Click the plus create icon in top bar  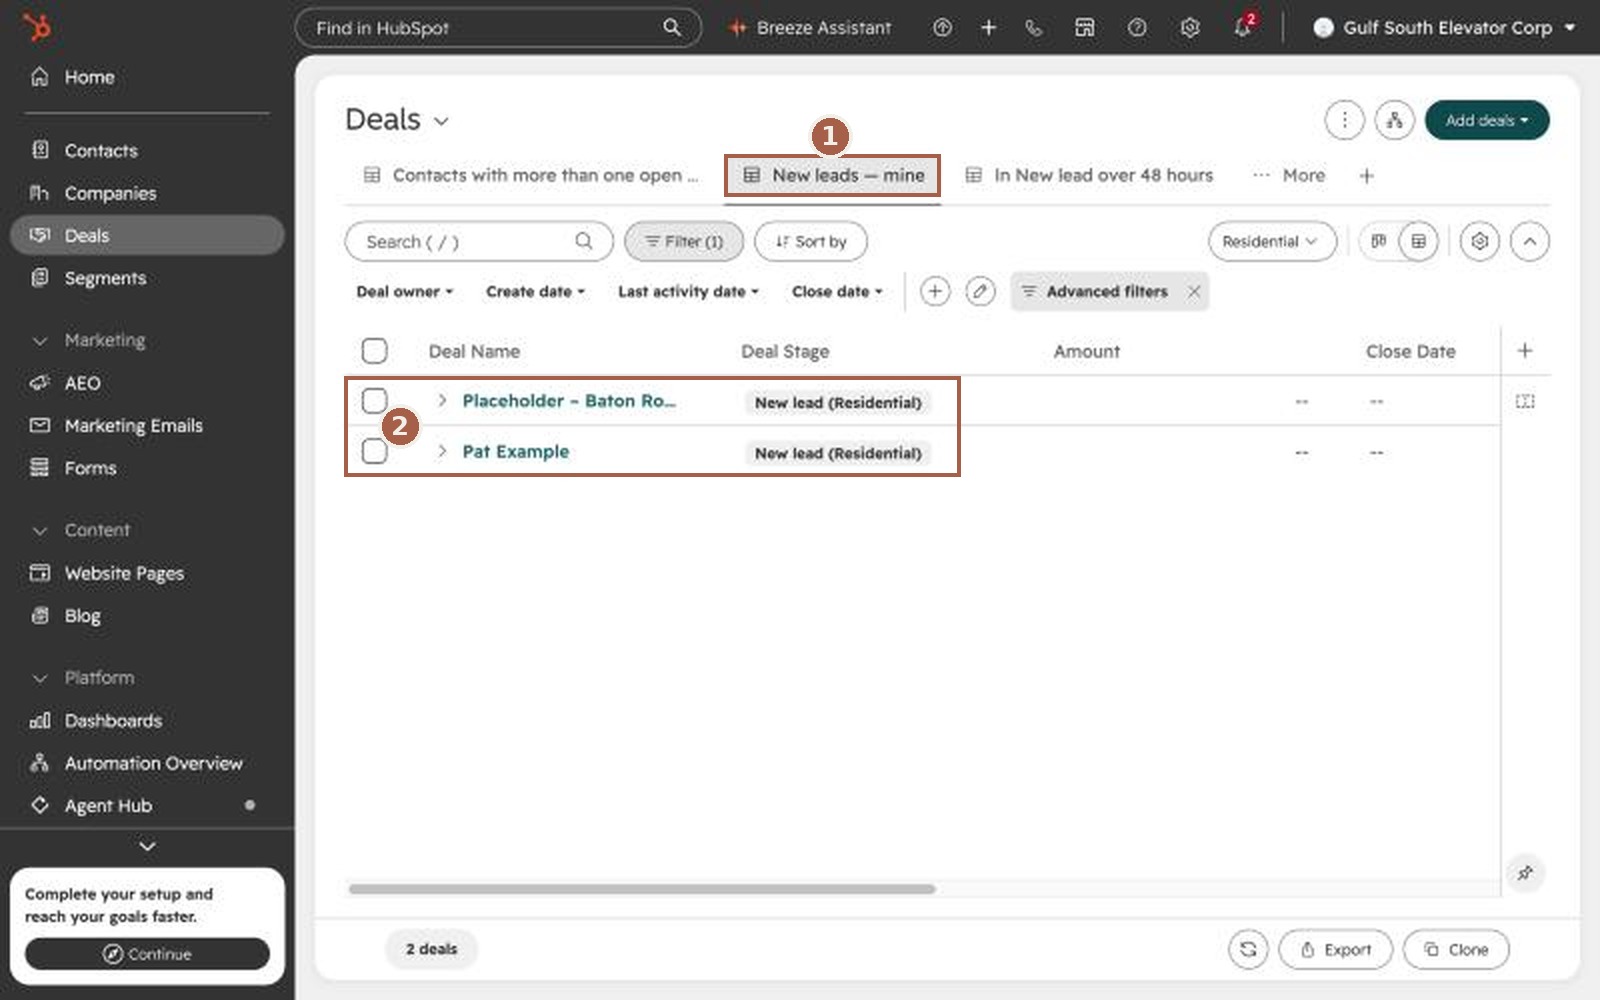pos(988,28)
